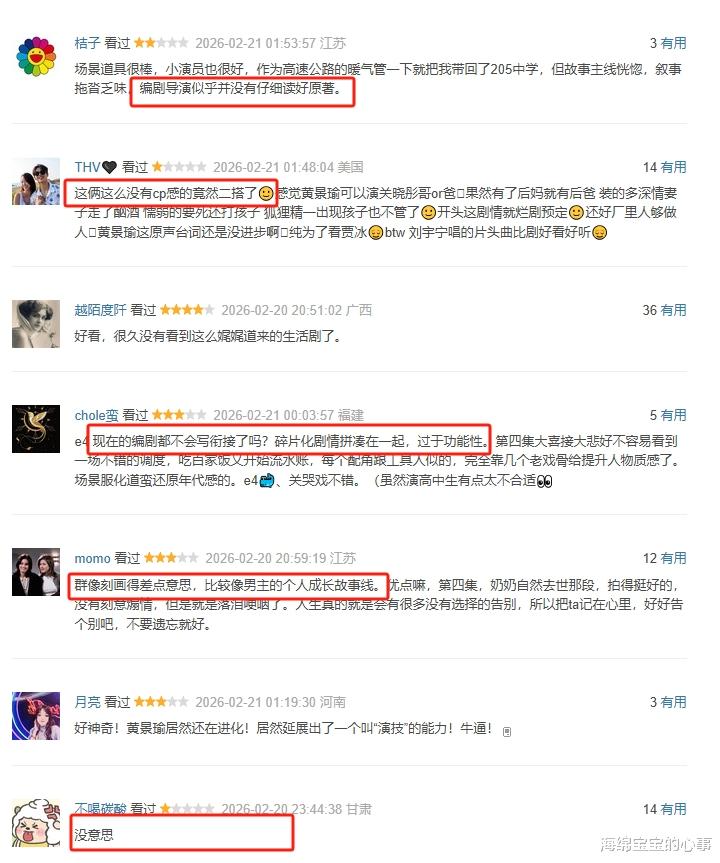Open 越陌度阡's vintage portrait avatar
Screen dimensions: 720x863
pyautogui.click(x=36, y=324)
